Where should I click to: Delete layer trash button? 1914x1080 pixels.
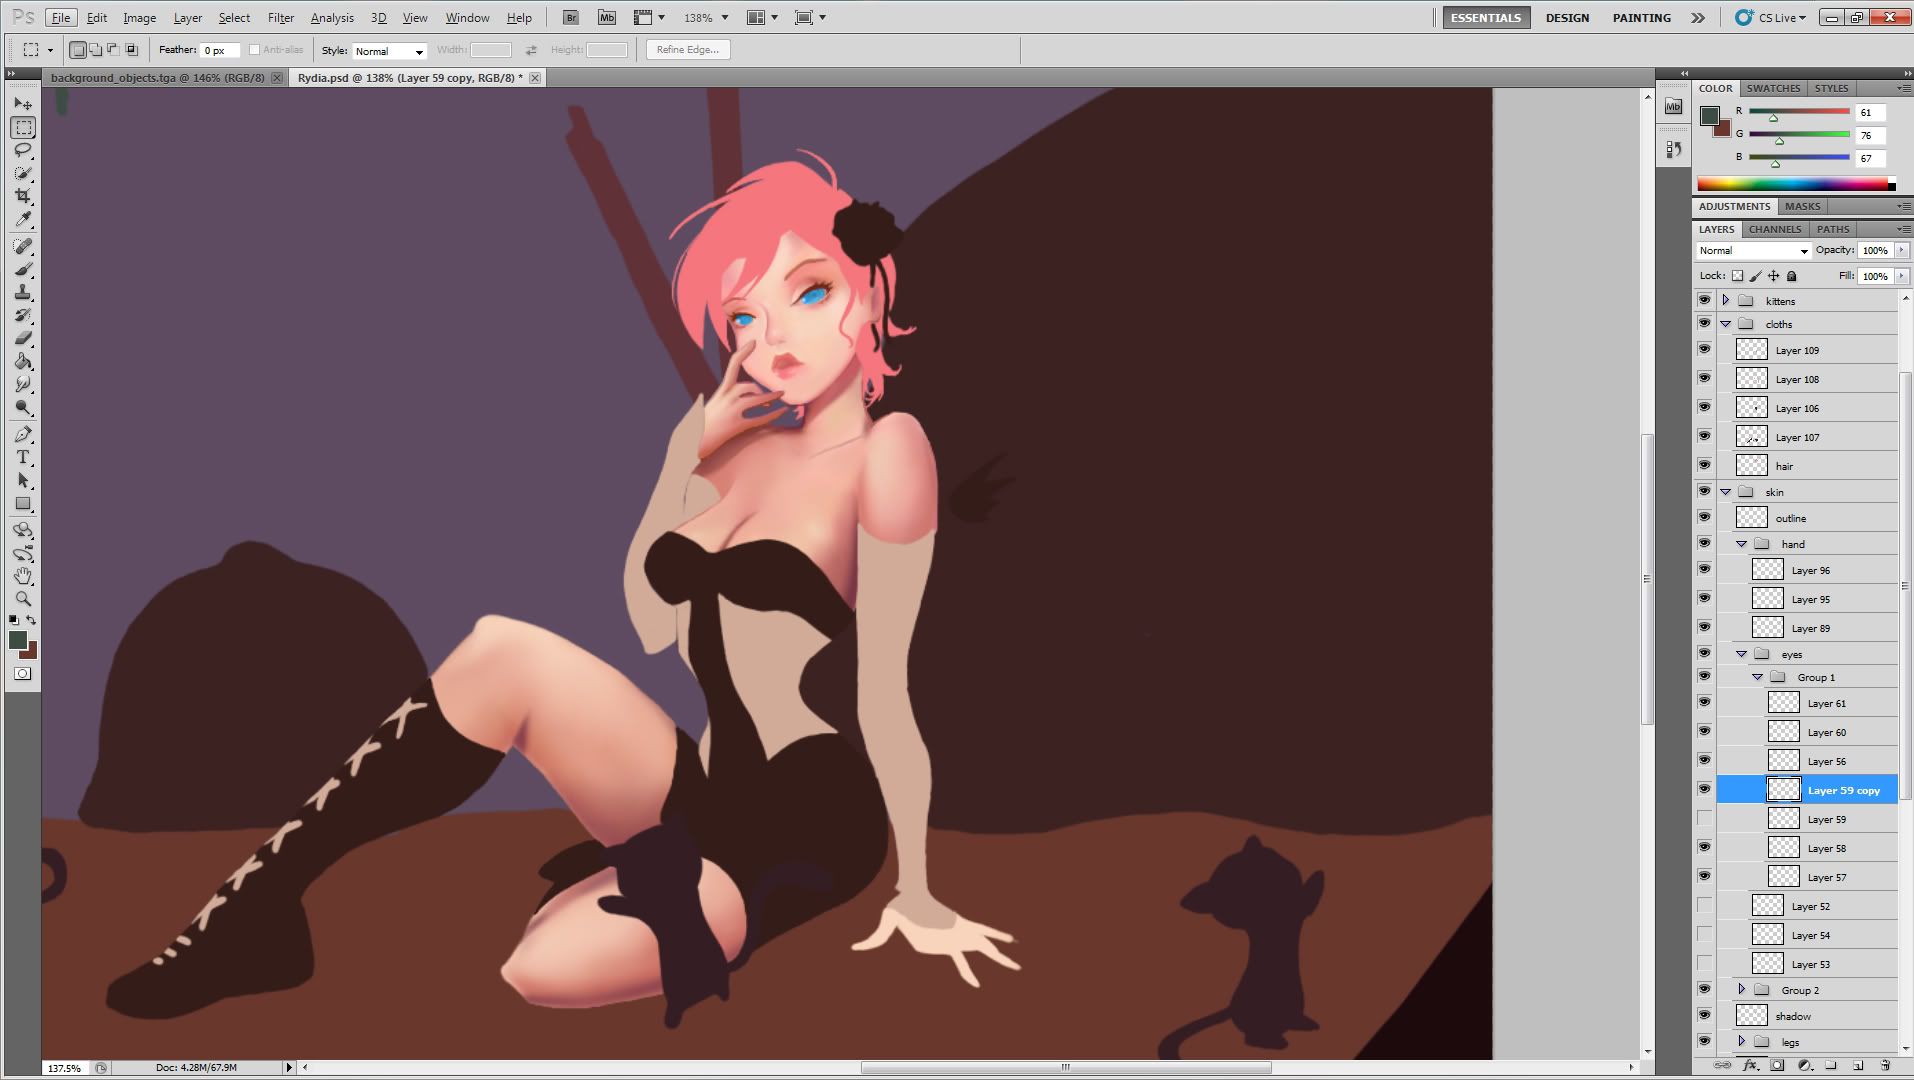point(1885,1066)
